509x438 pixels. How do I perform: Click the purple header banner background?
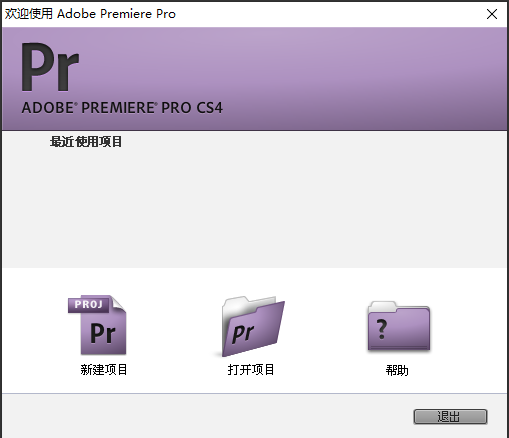point(333,77)
